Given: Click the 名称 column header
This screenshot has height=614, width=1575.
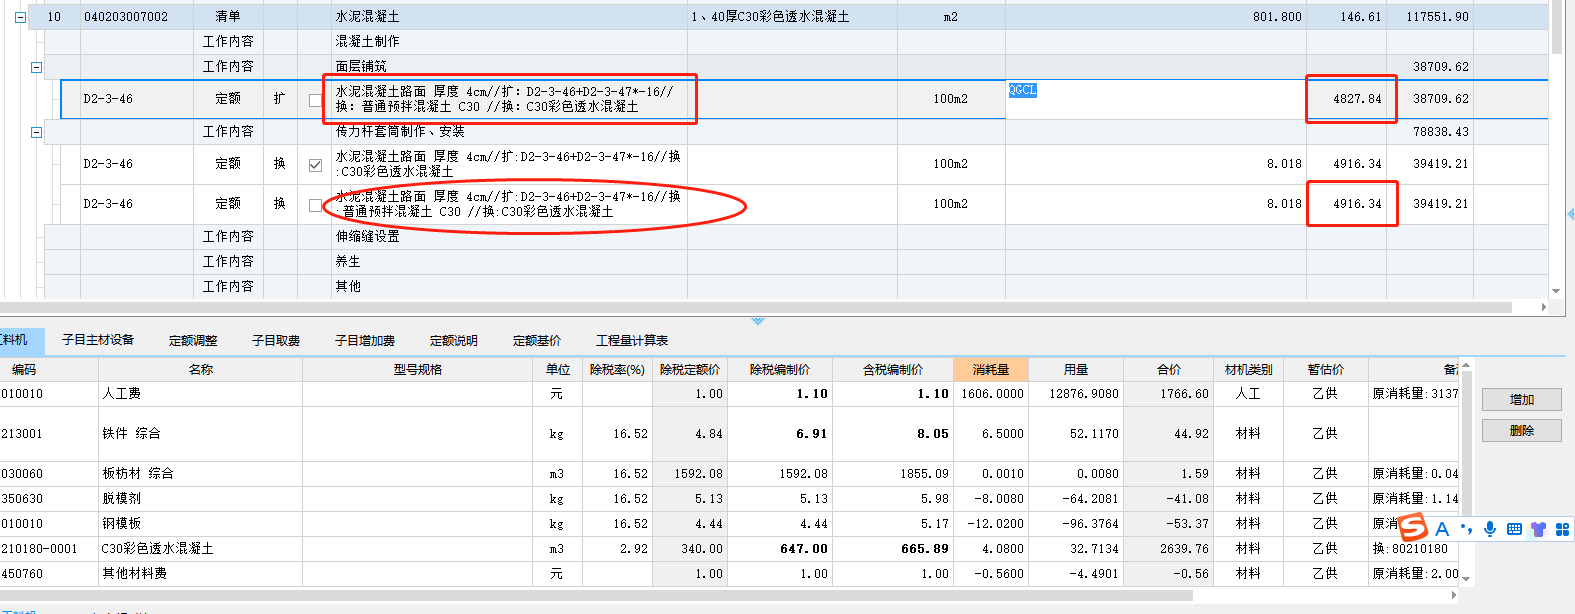Looking at the screenshot, I should 201,369.
